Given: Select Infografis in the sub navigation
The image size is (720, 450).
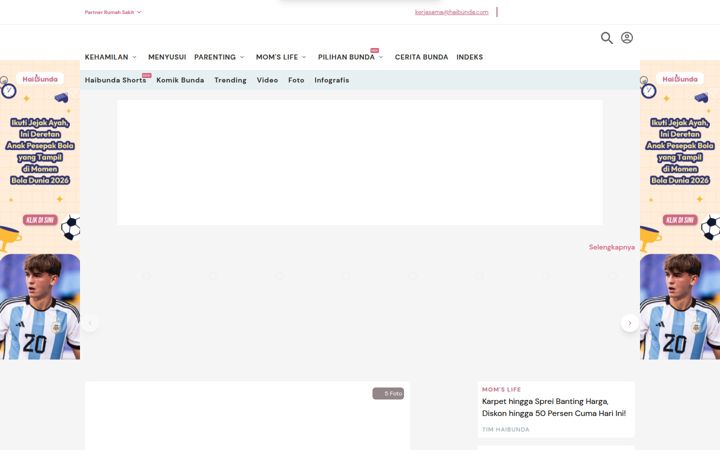Looking at the screenshot, I should 332,80.
